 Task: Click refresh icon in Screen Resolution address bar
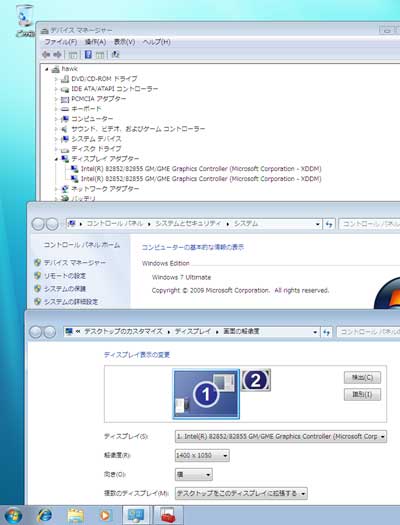tap(327, 332)
